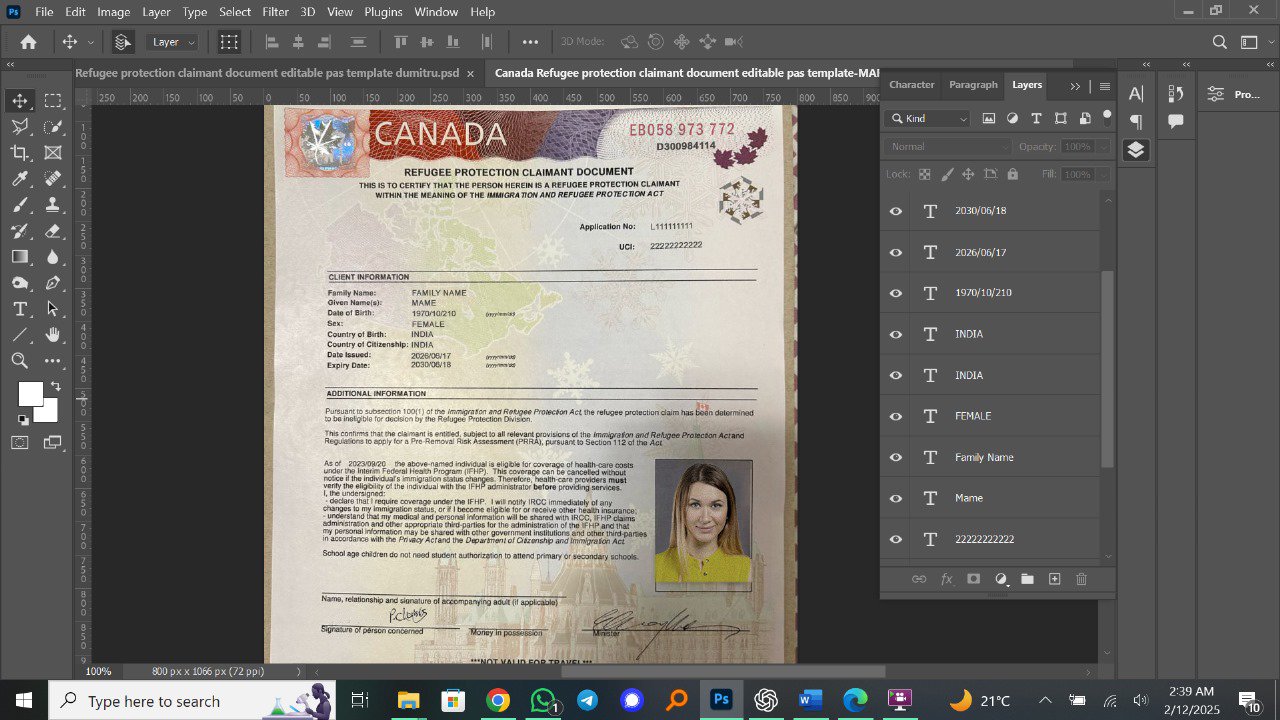Toggle layer filtering switch on or off
The width and height of the screenshot is (1280, 720).
coord(1107,116)
